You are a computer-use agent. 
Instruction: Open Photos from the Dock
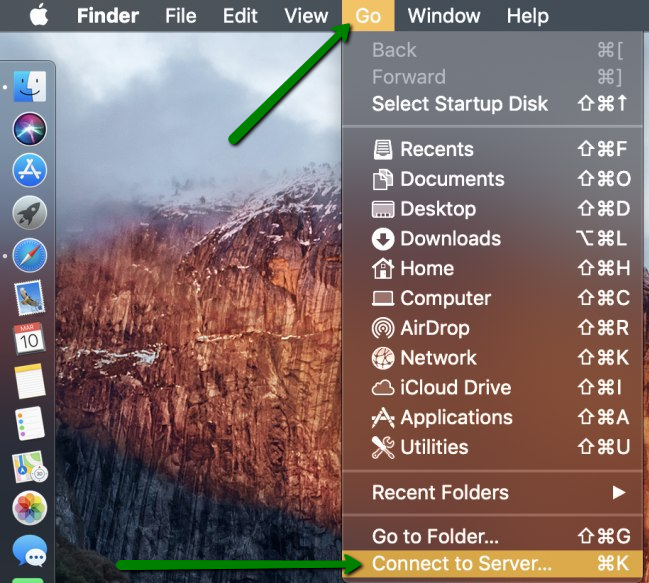29,508
